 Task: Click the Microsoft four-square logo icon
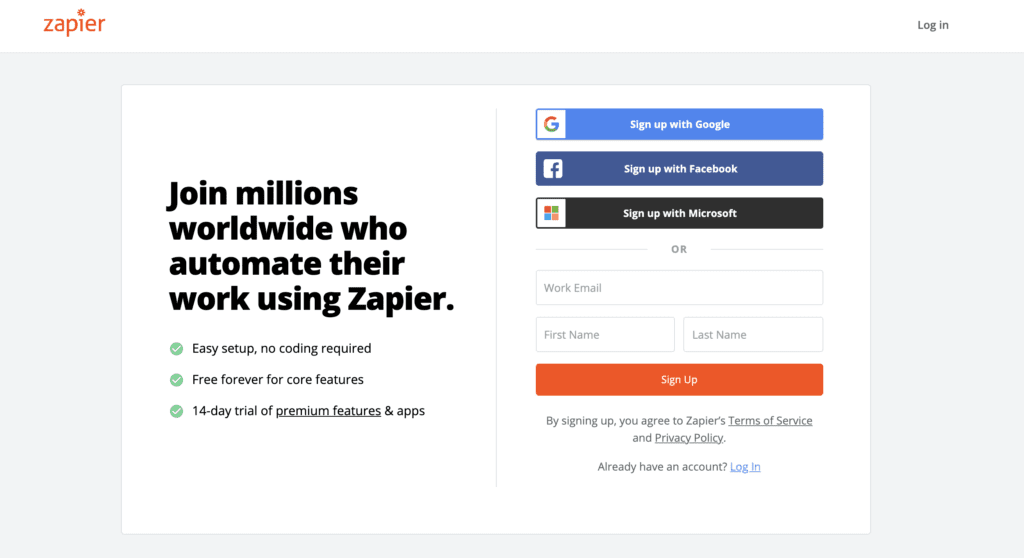tap(551, 213)
